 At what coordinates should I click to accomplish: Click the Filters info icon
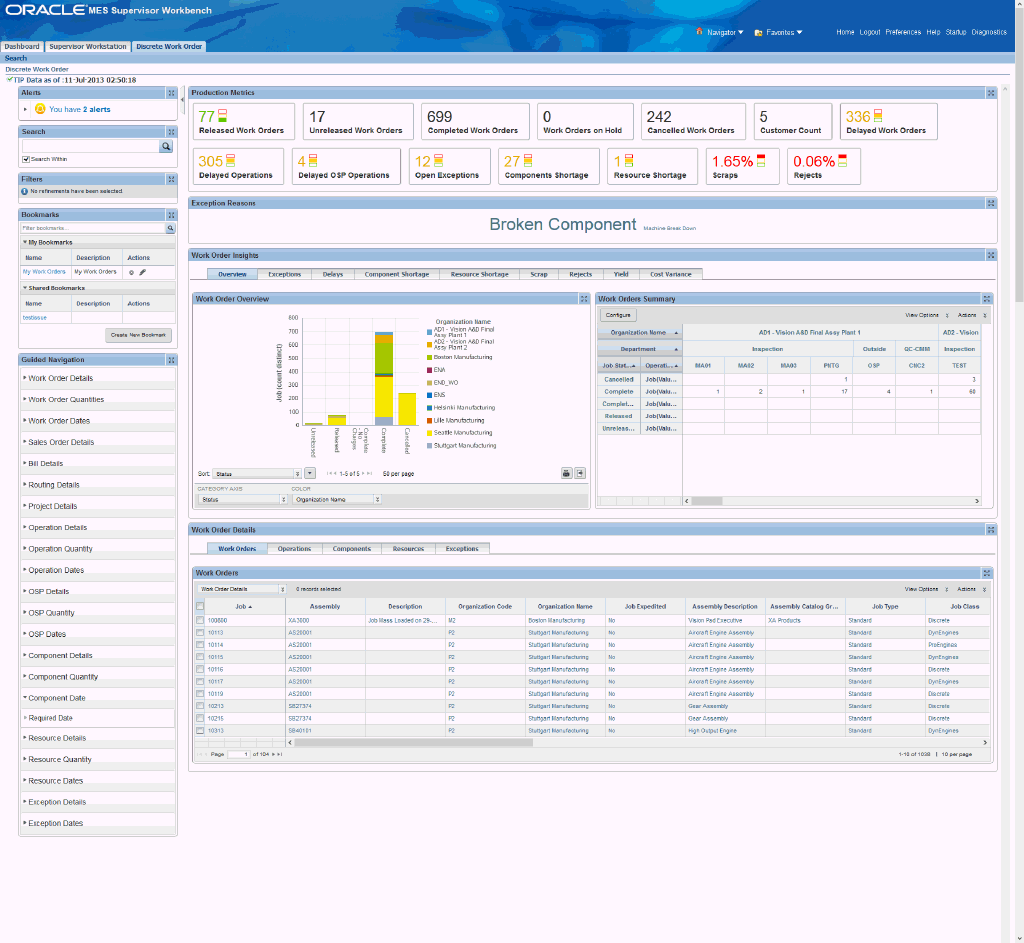(x=24, y=191)
